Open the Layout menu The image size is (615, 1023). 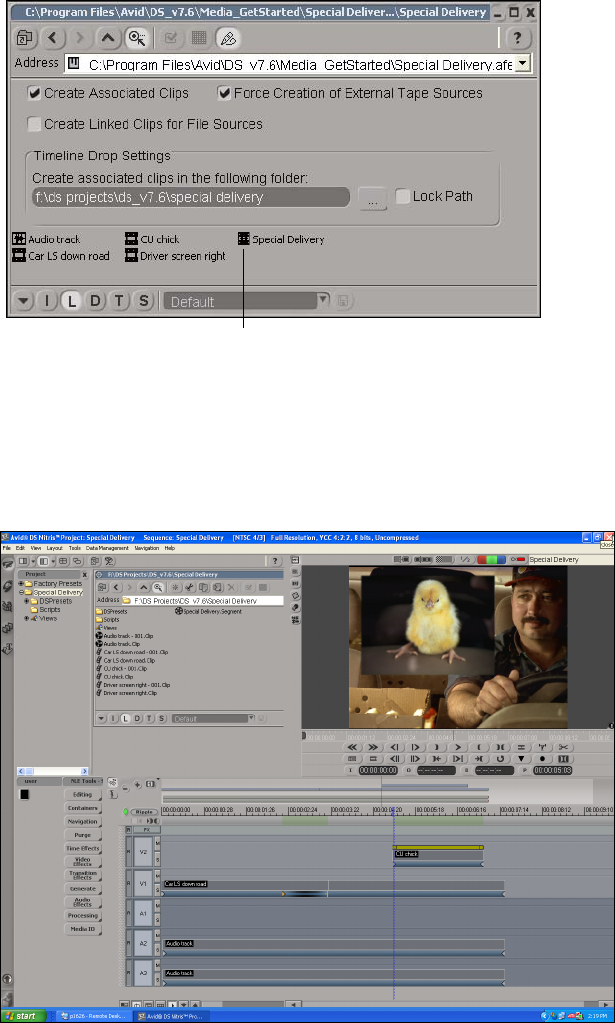pyautogui.click(x=55, y=548)
